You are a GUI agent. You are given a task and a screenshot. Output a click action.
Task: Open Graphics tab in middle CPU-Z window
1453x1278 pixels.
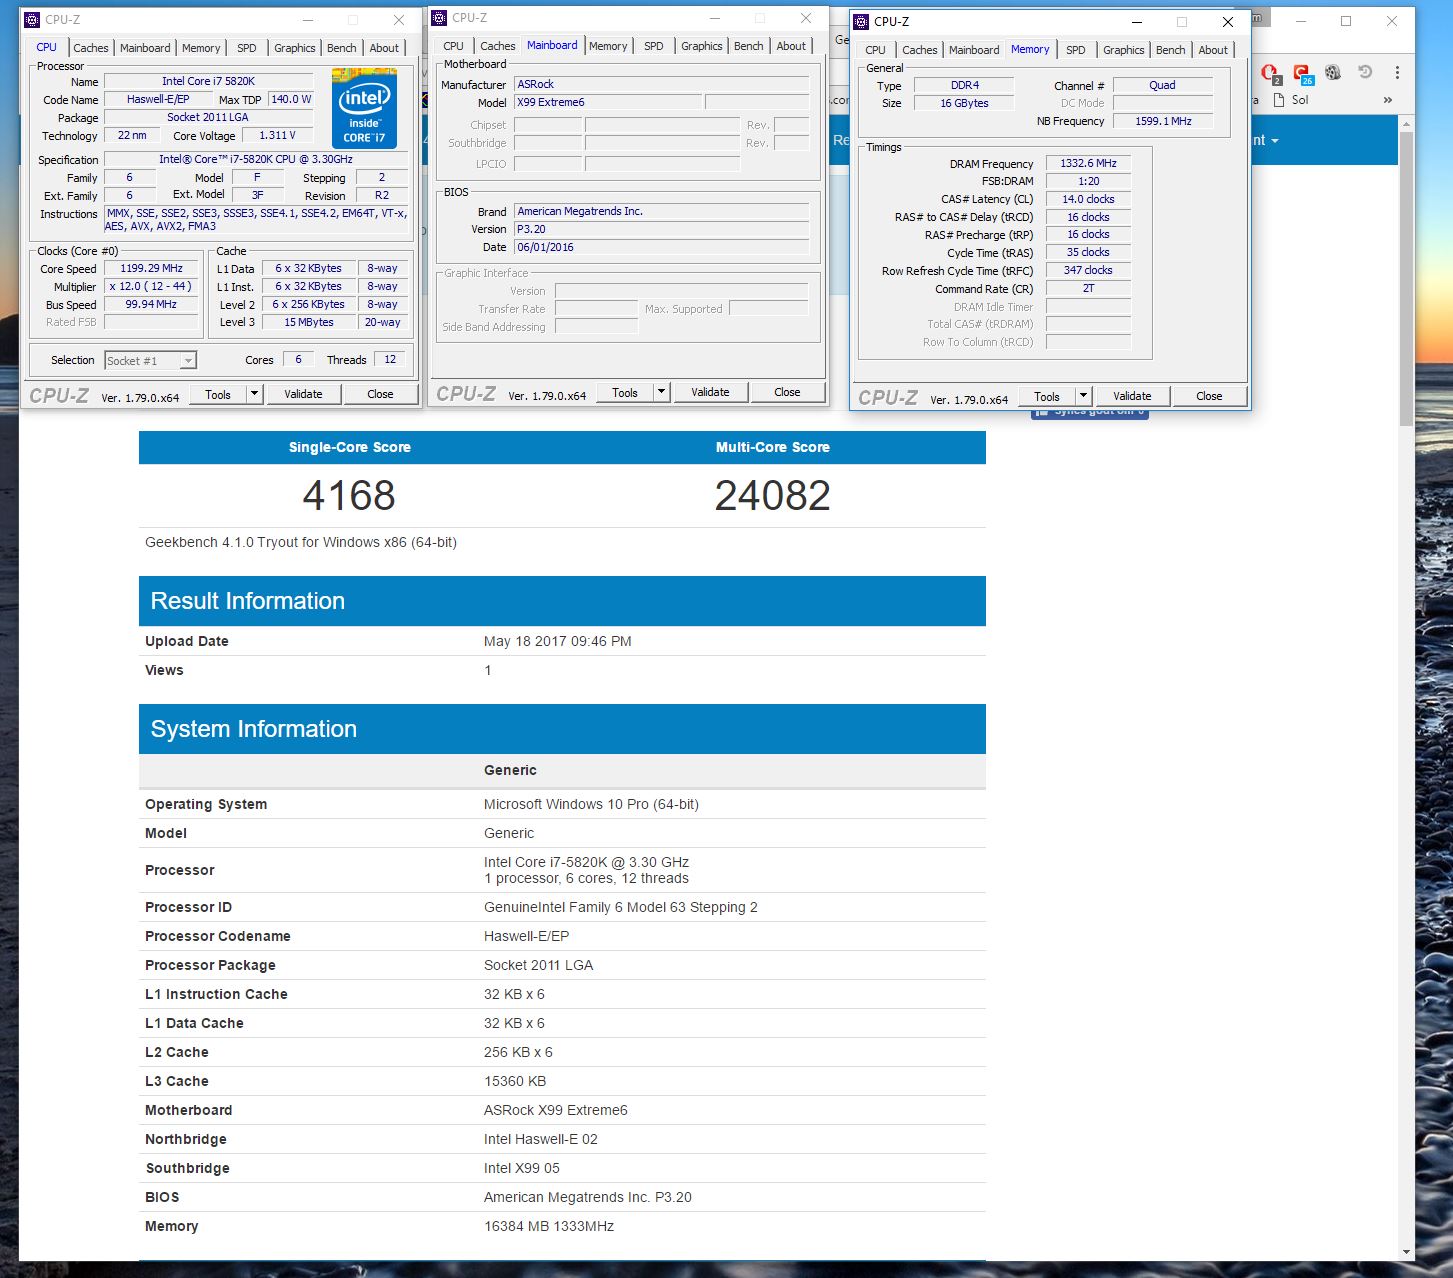(702, 46)
